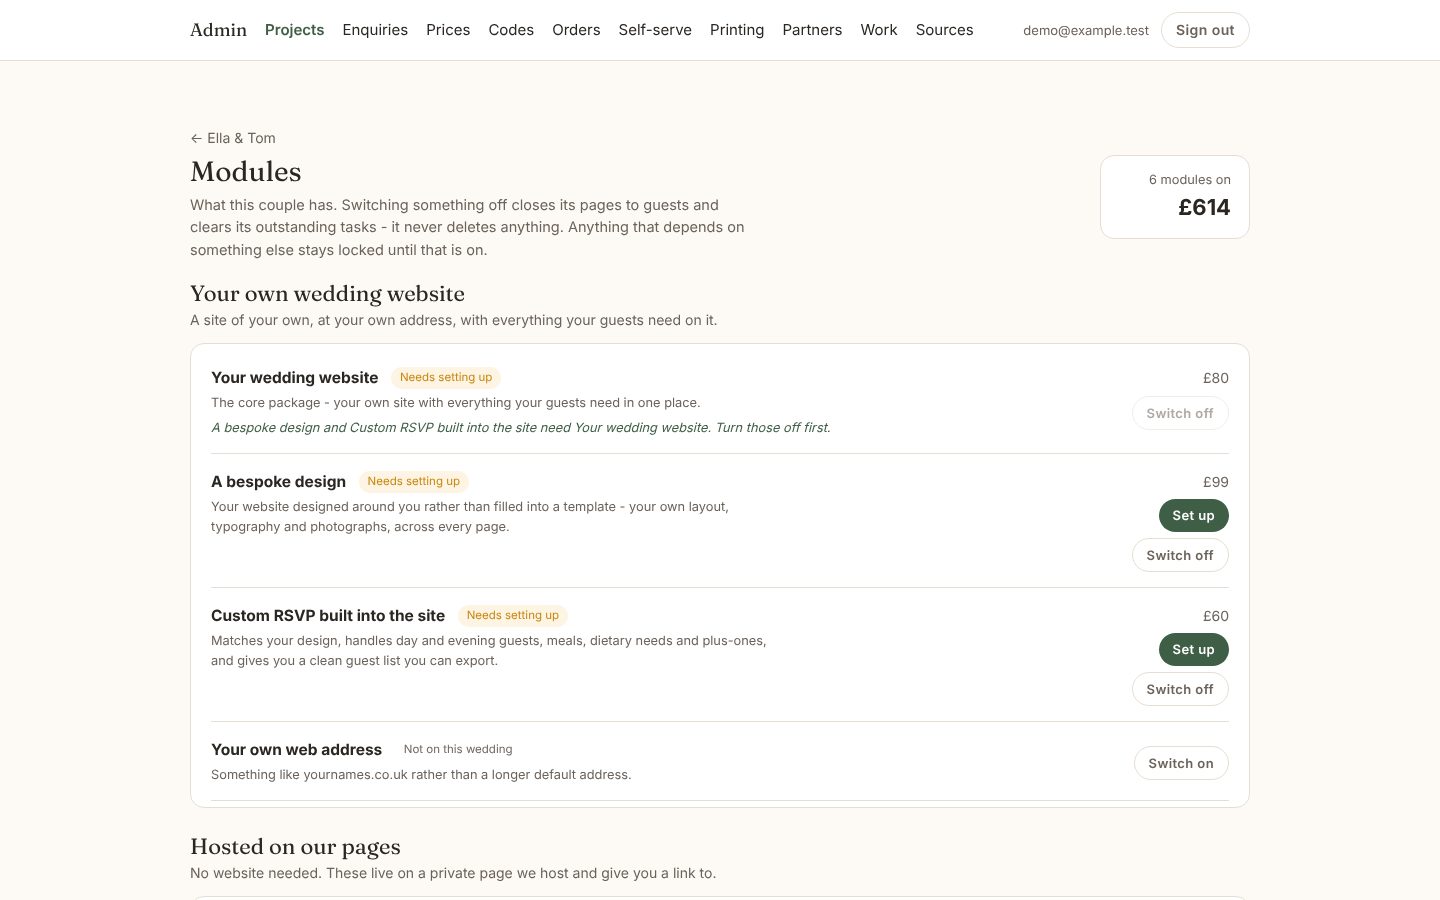Screen dimensions: 1440x900
Task: Open the Enquiries section
Action: click(375, 30)
